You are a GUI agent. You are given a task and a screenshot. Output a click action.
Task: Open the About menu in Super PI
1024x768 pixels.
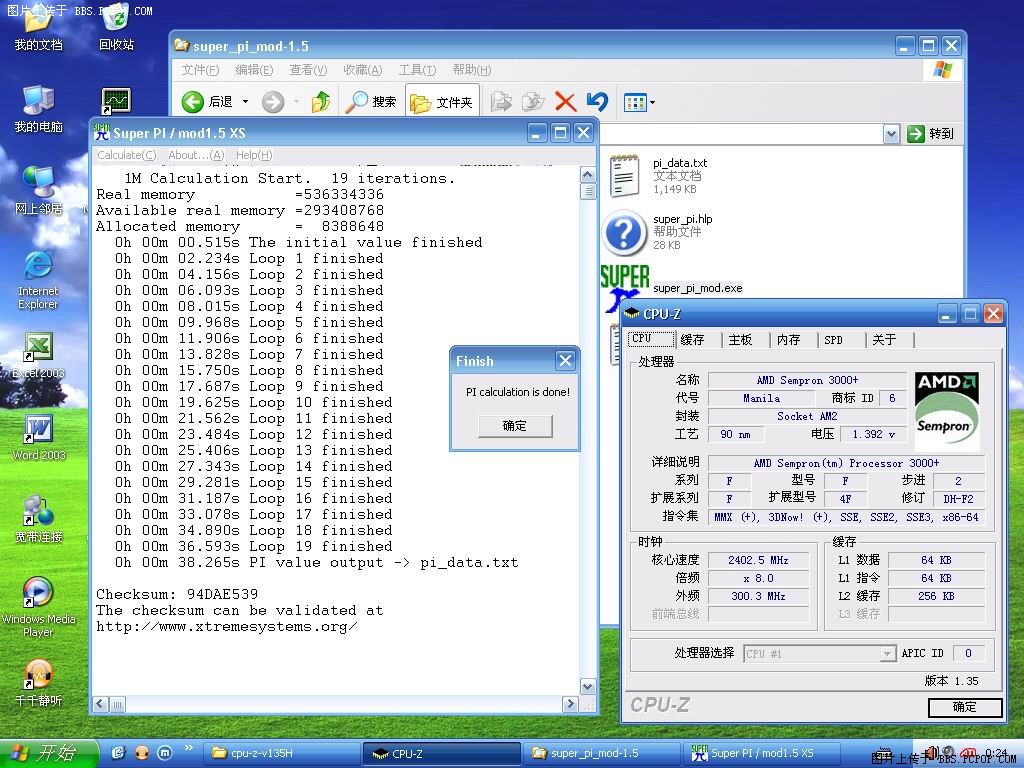pos(196,155)
